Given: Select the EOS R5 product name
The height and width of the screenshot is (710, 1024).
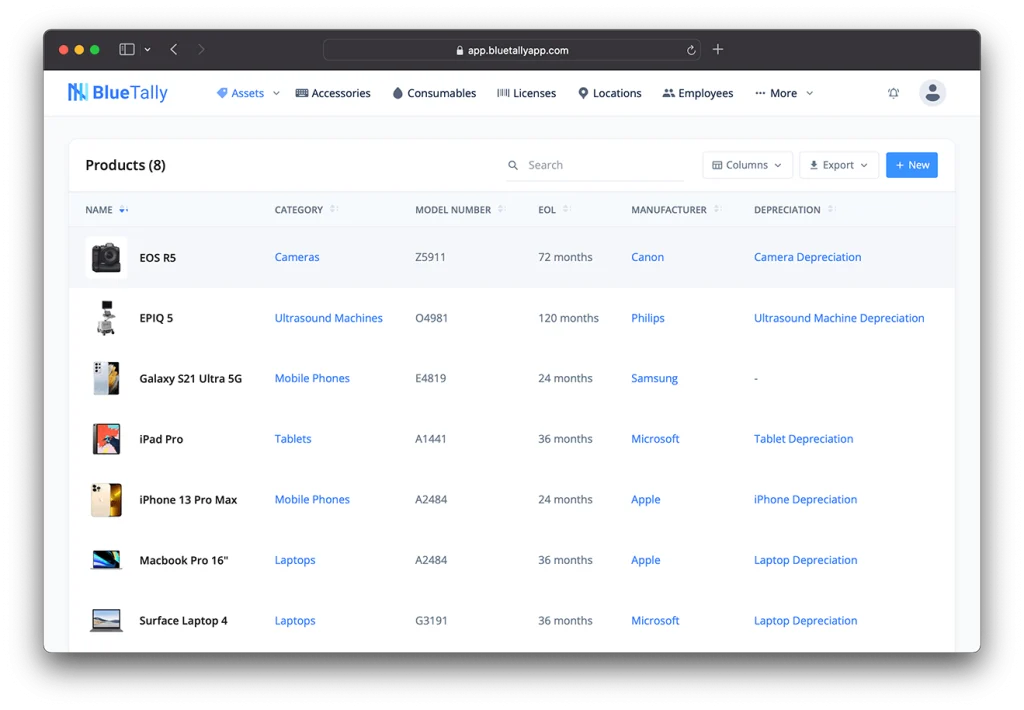Looking at the screenshot, I should point(157,257).
